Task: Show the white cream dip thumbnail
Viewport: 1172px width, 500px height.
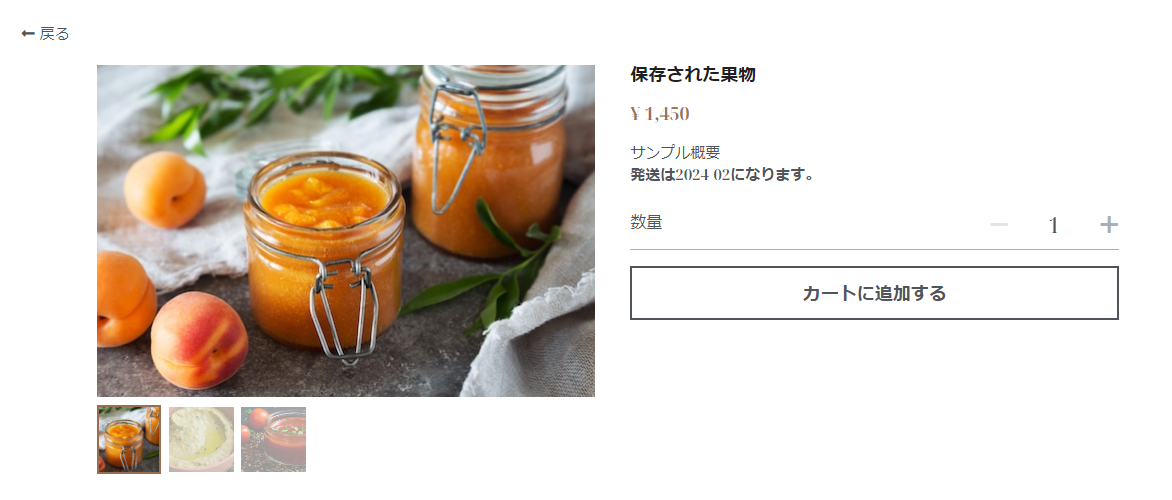Action: coord(201,439)
